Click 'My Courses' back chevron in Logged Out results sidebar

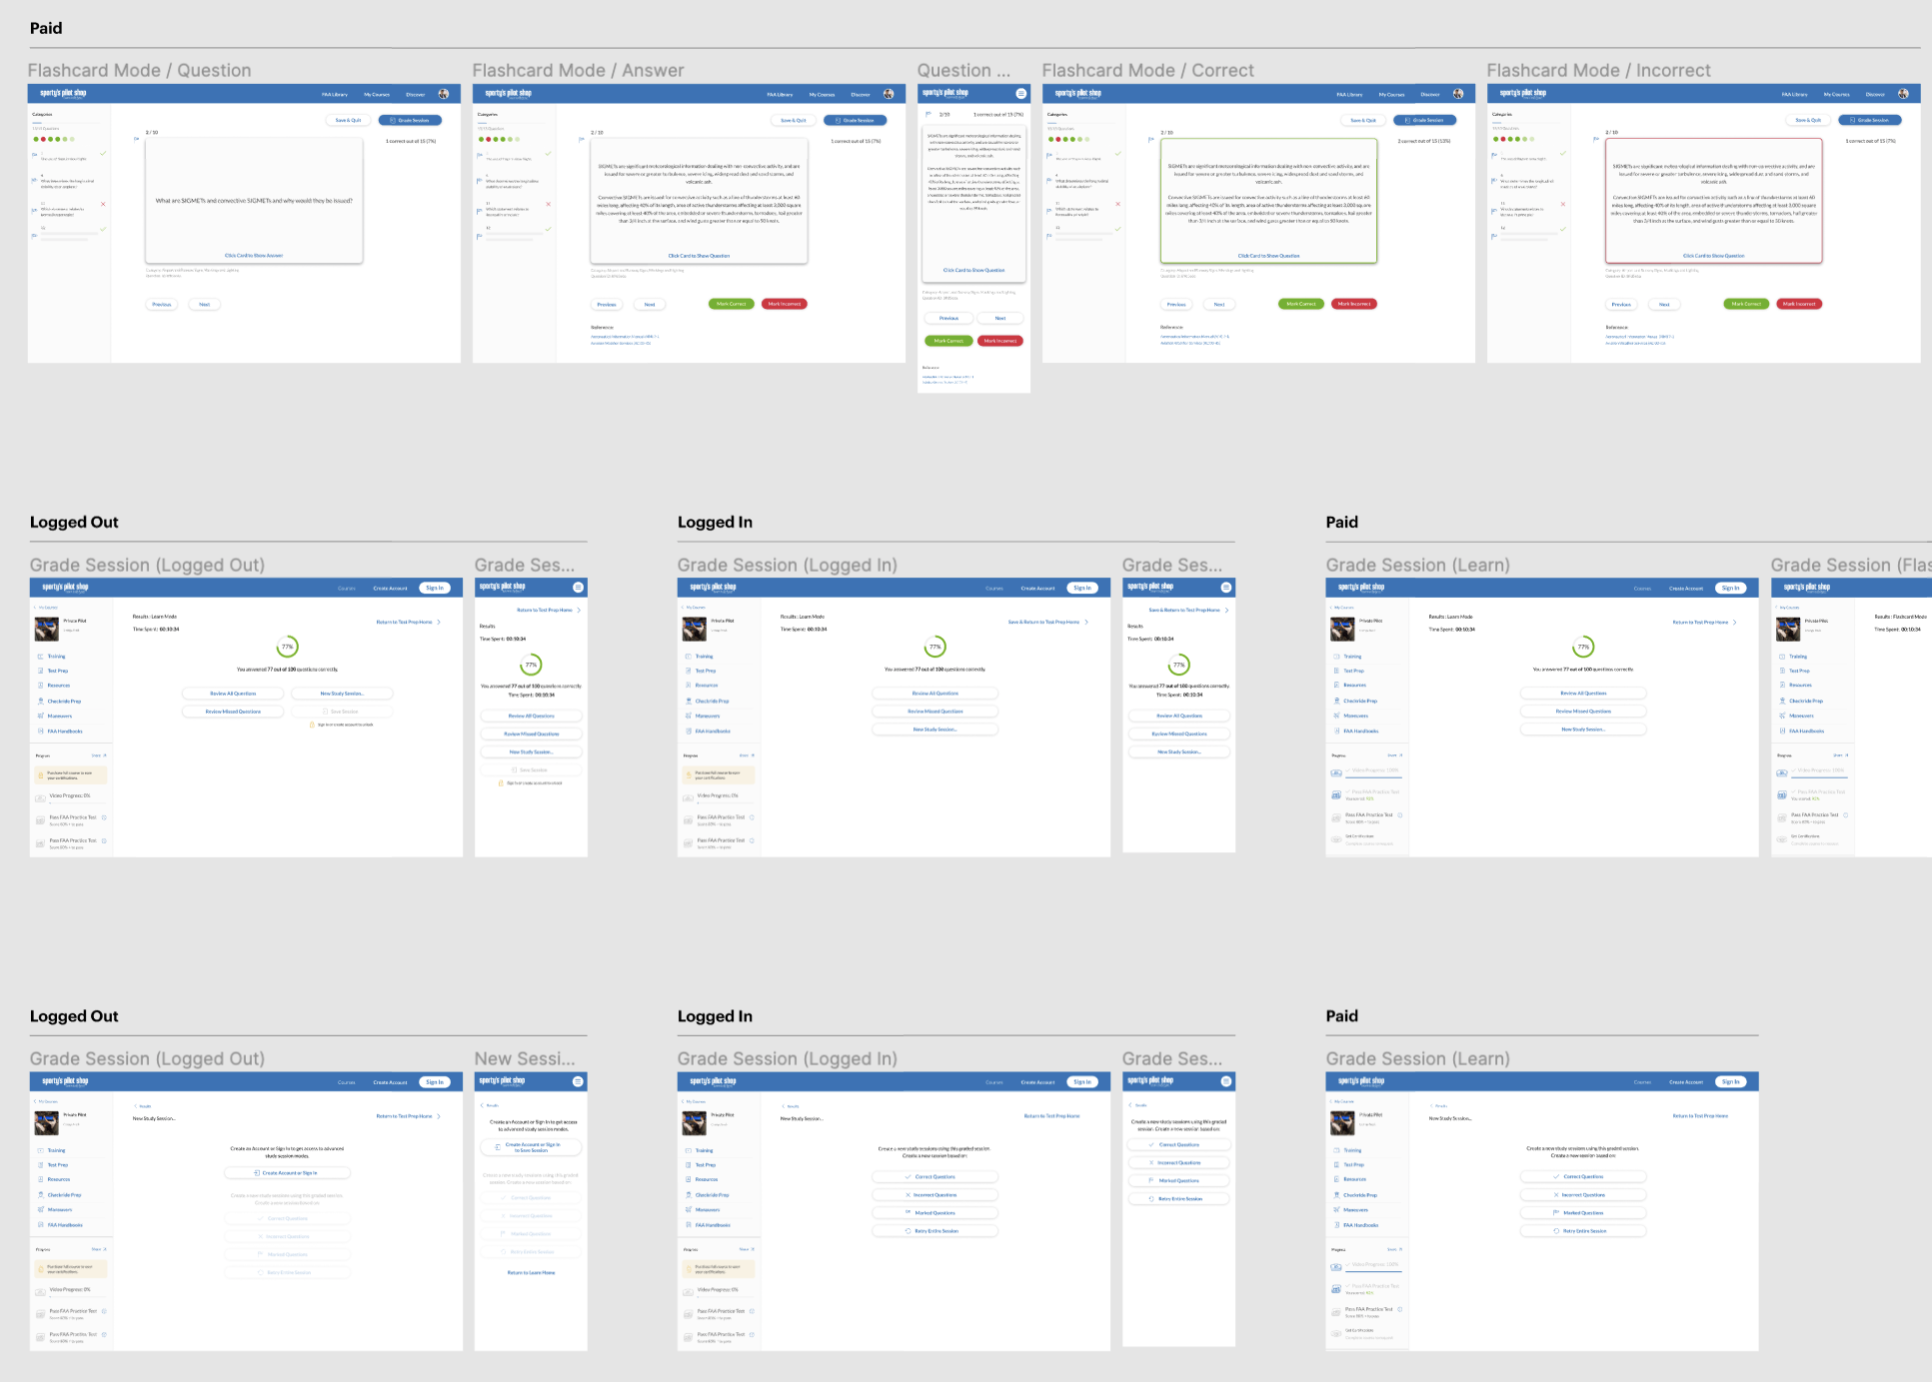point(36,608)
